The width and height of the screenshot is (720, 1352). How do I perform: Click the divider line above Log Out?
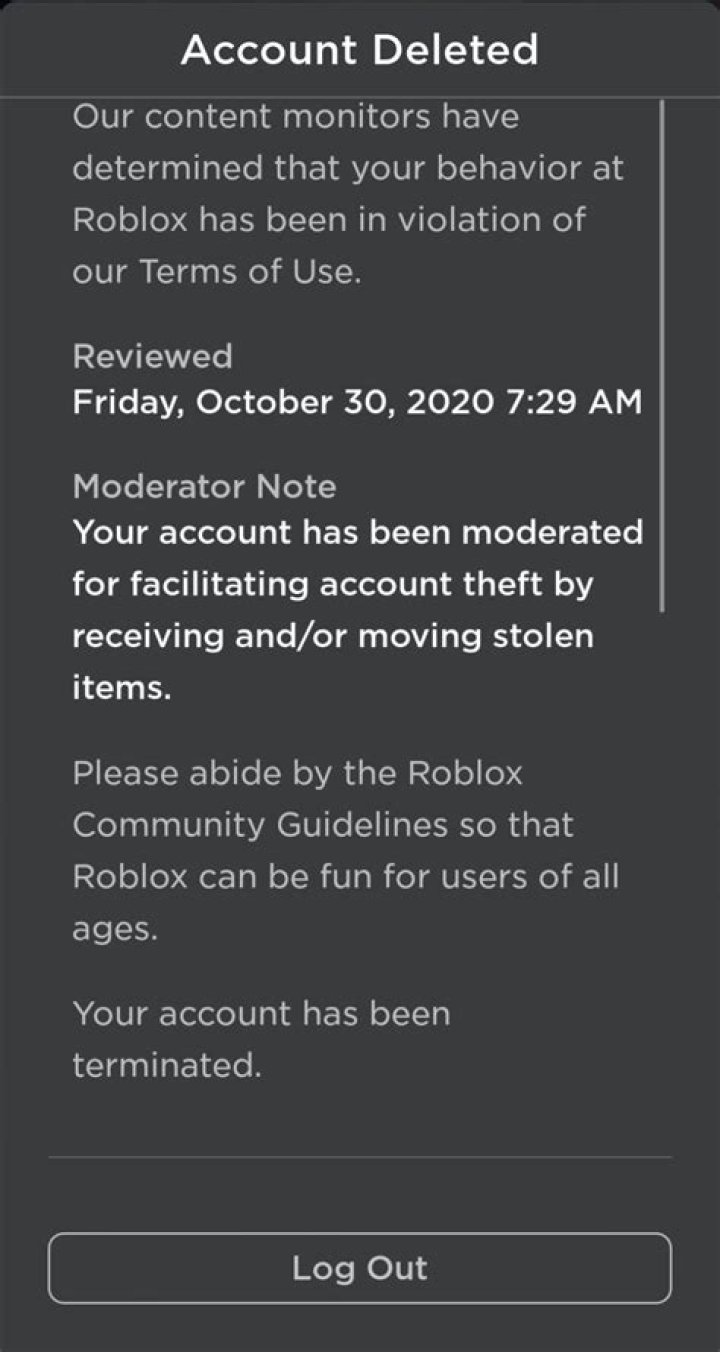tap(360, 1157)
